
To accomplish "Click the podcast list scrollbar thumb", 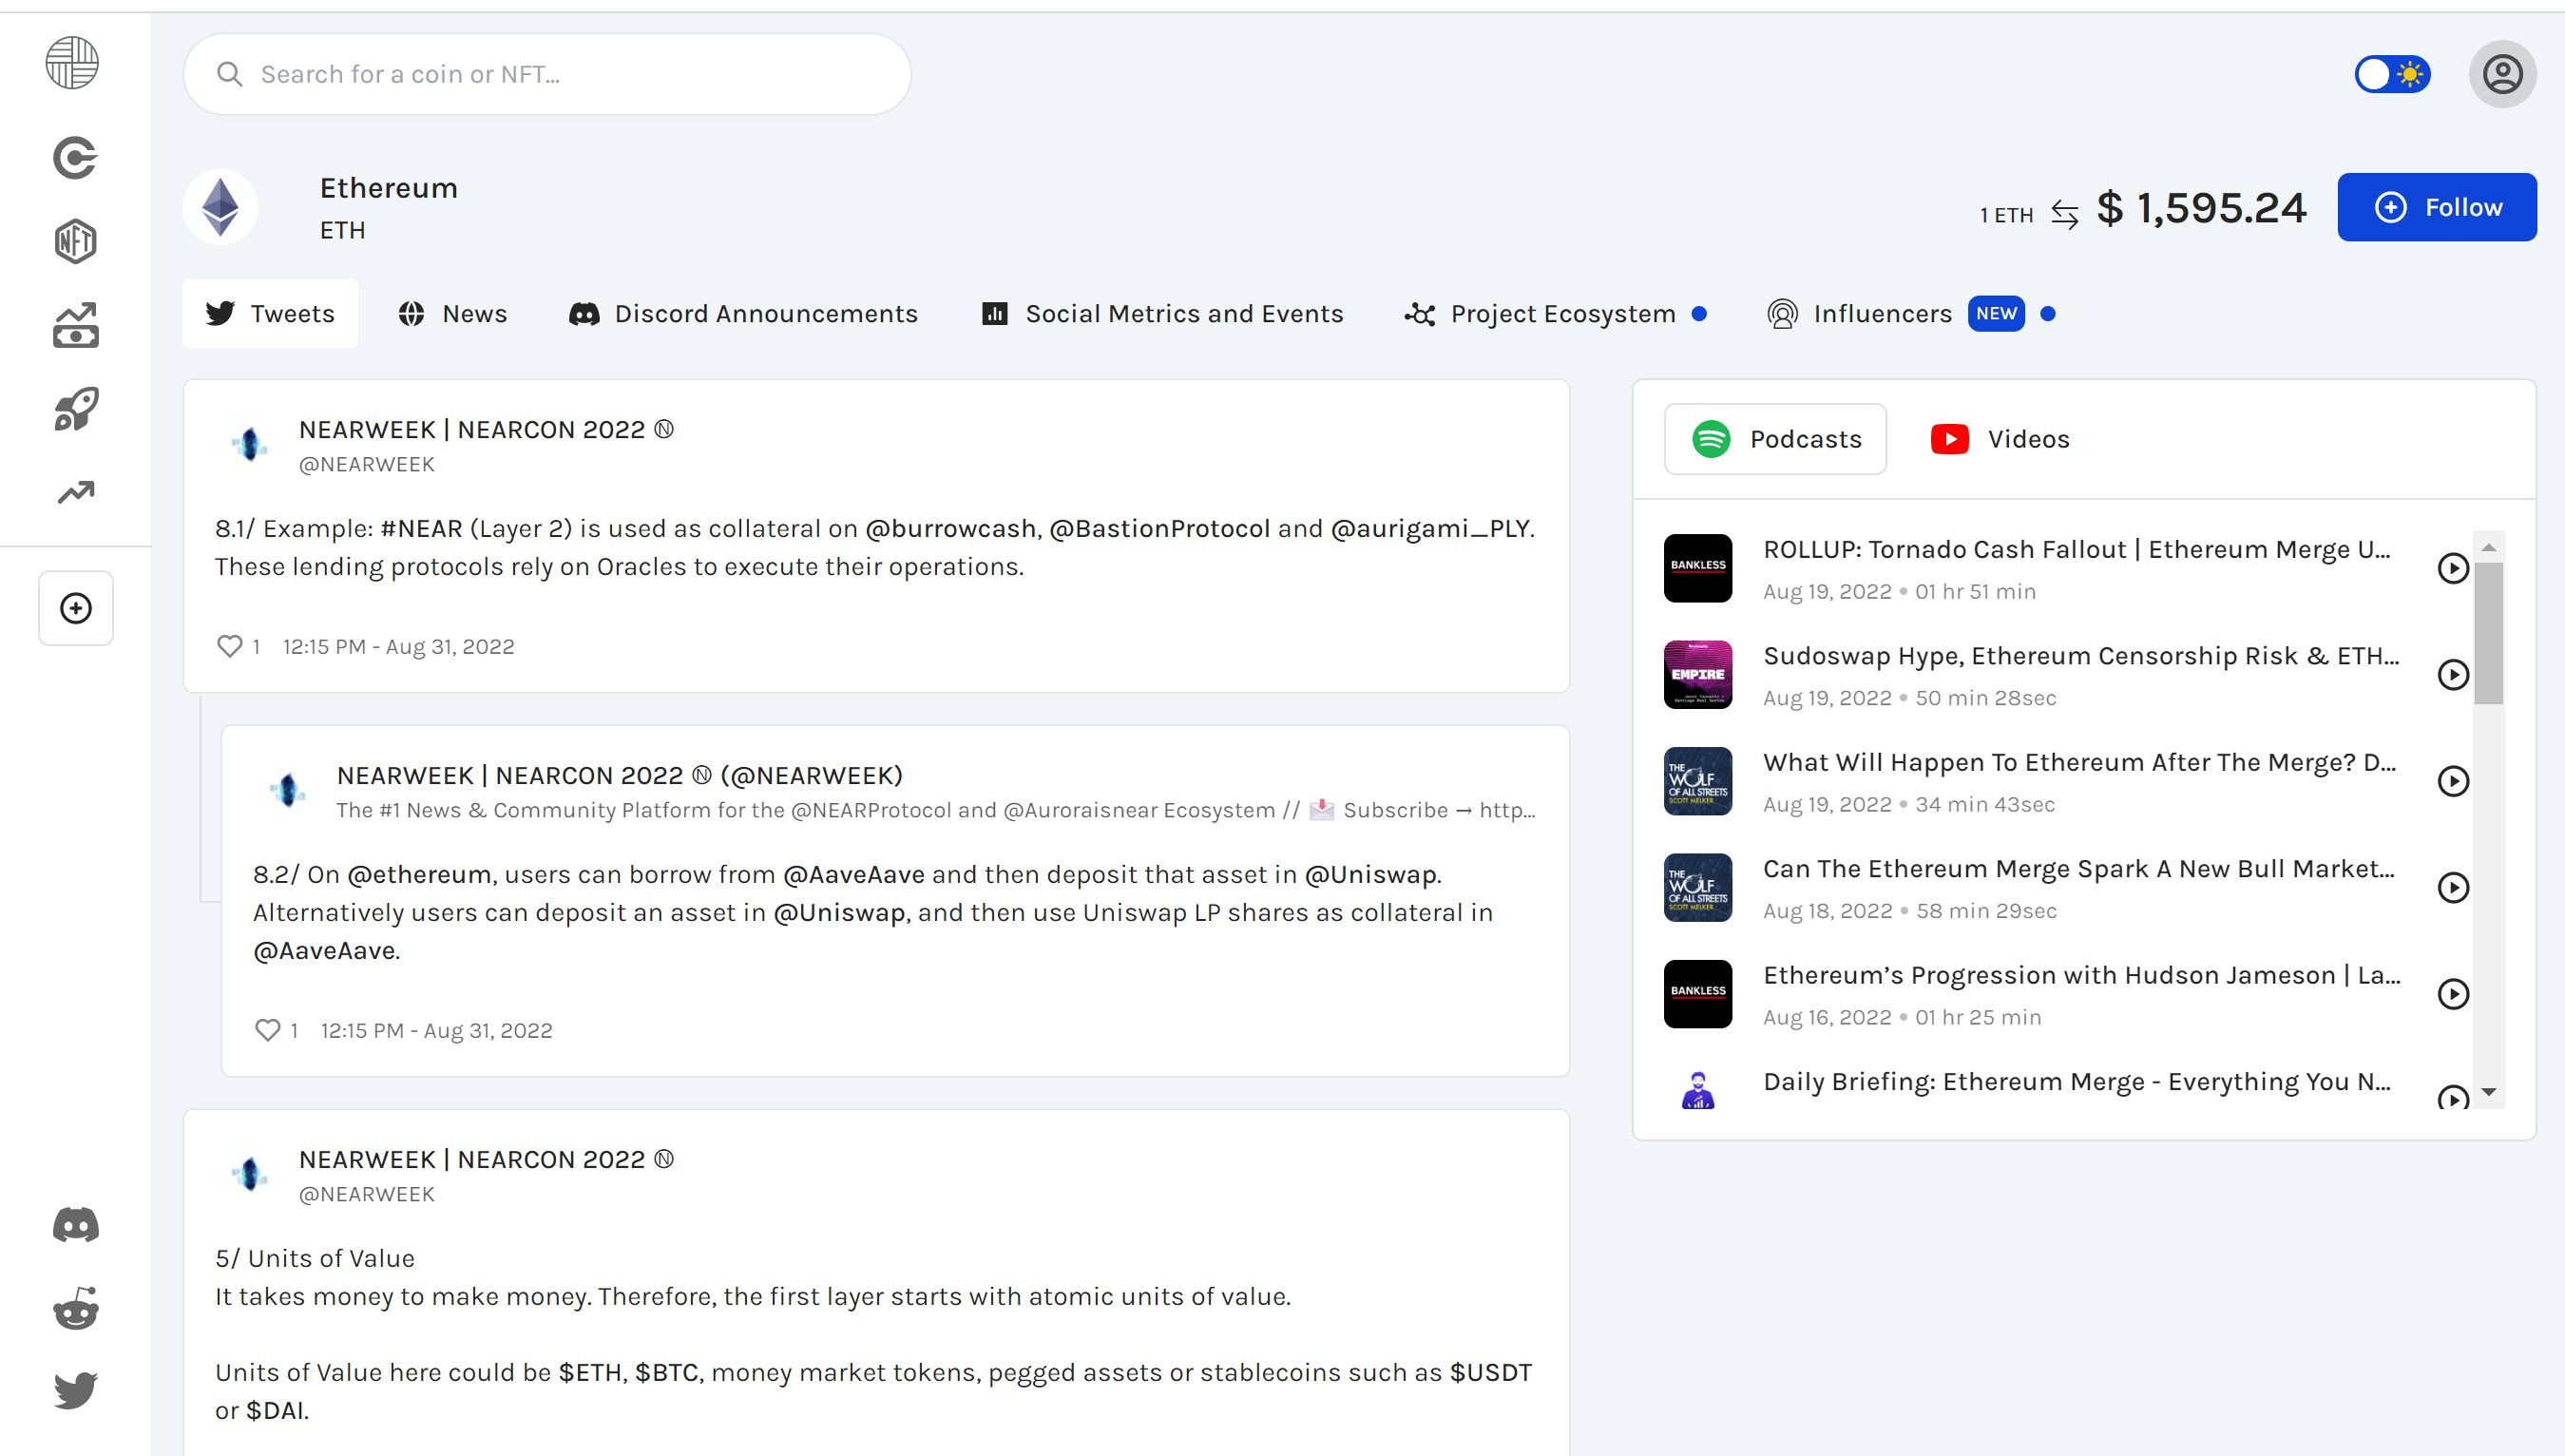I will (2488, 634).
